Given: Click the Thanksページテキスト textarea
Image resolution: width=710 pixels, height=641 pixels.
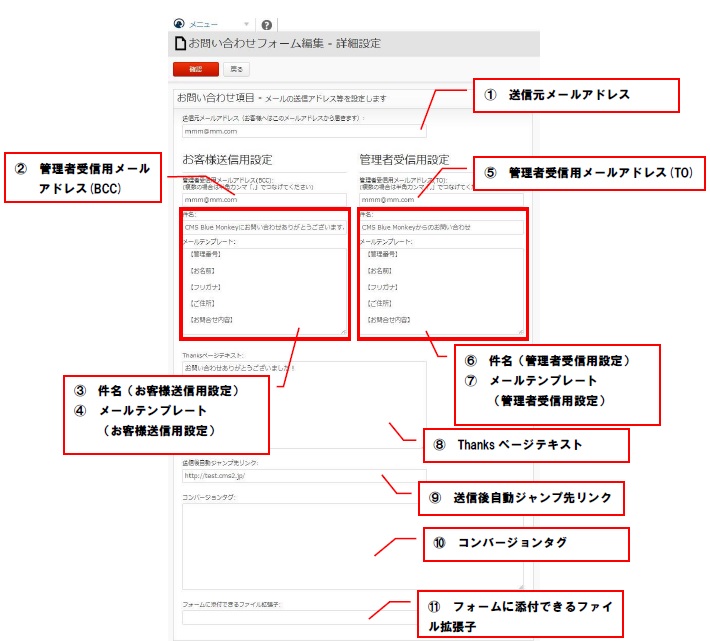Looking at the screenshot, I should click(x=304, y=405).
